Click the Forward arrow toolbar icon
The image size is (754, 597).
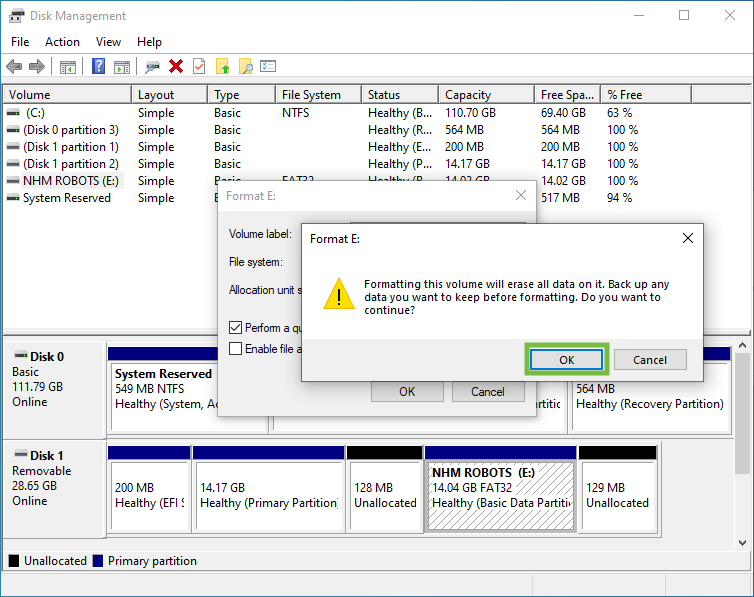point(37,66)
